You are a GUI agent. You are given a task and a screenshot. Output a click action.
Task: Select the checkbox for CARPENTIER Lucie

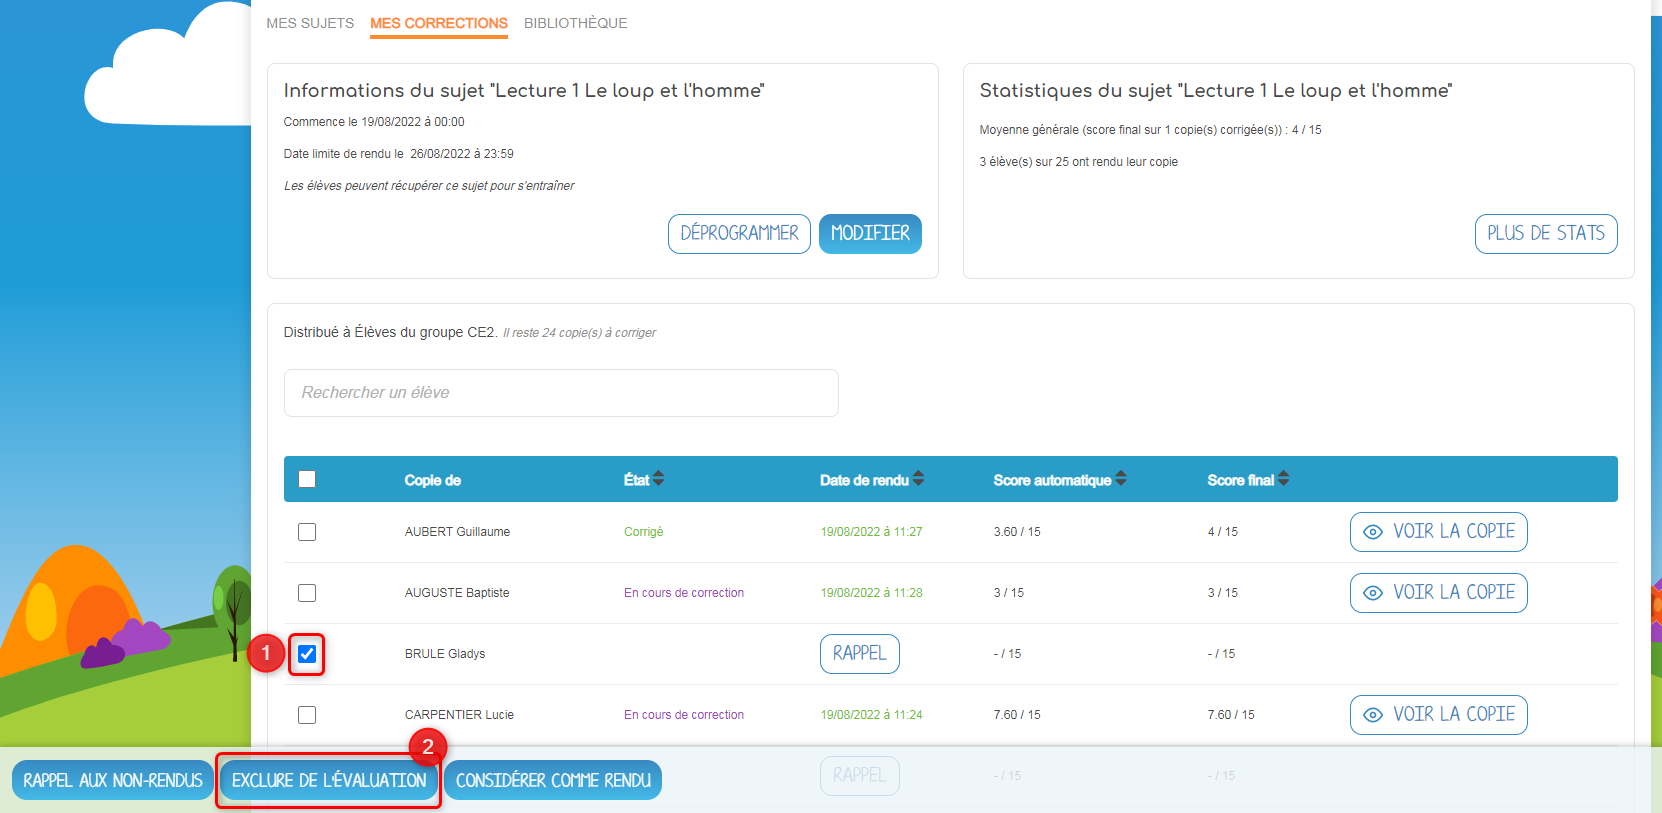click(307, 715)
